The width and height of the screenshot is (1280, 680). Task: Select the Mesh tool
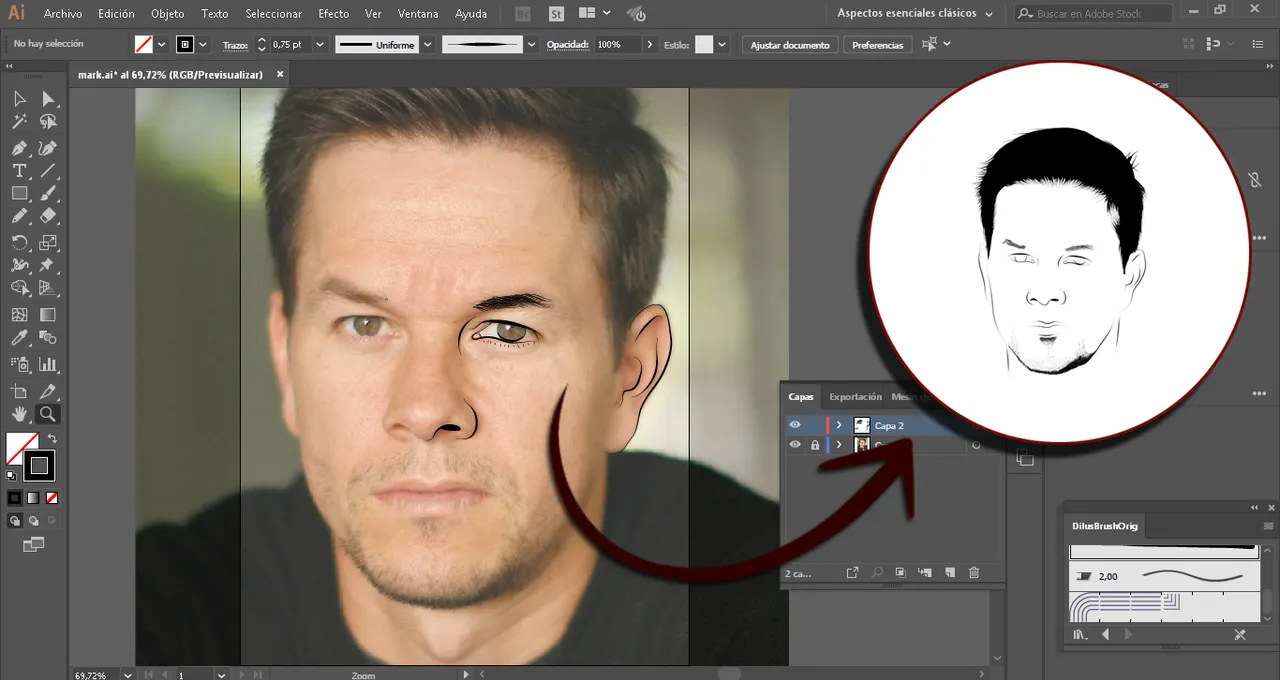pyautogui.click(x=19, y=314)
